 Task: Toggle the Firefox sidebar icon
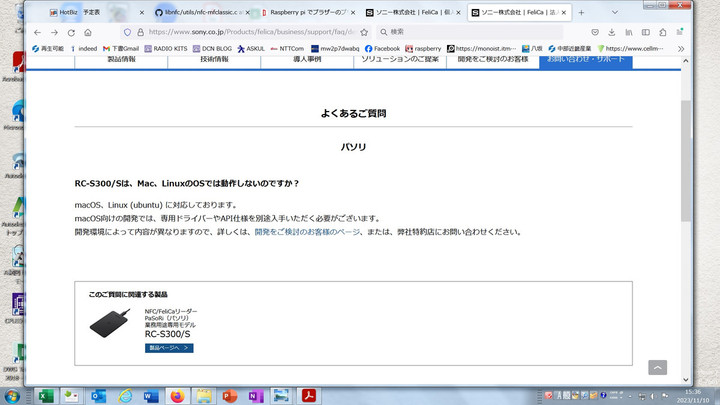[x=646, y=32]
